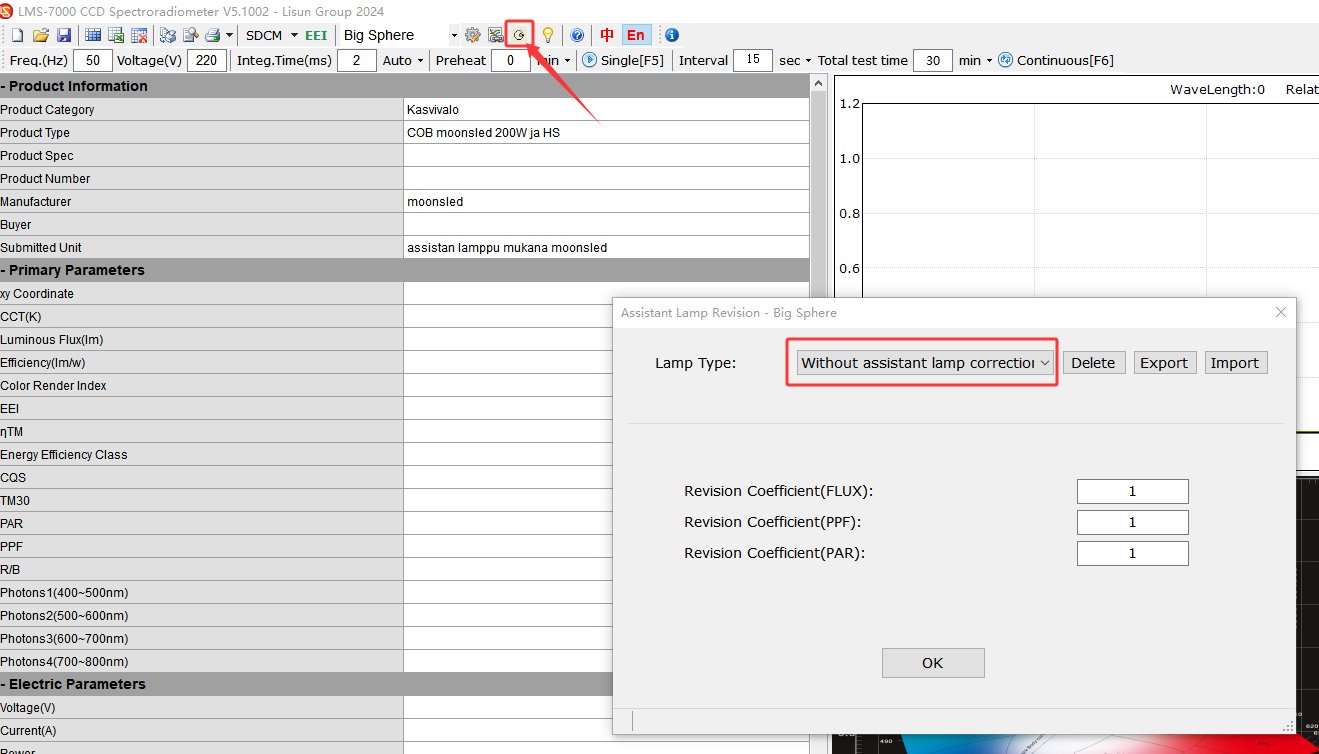
Task: Switch interface language to Chinese (中)
Action: pos(607,35)
